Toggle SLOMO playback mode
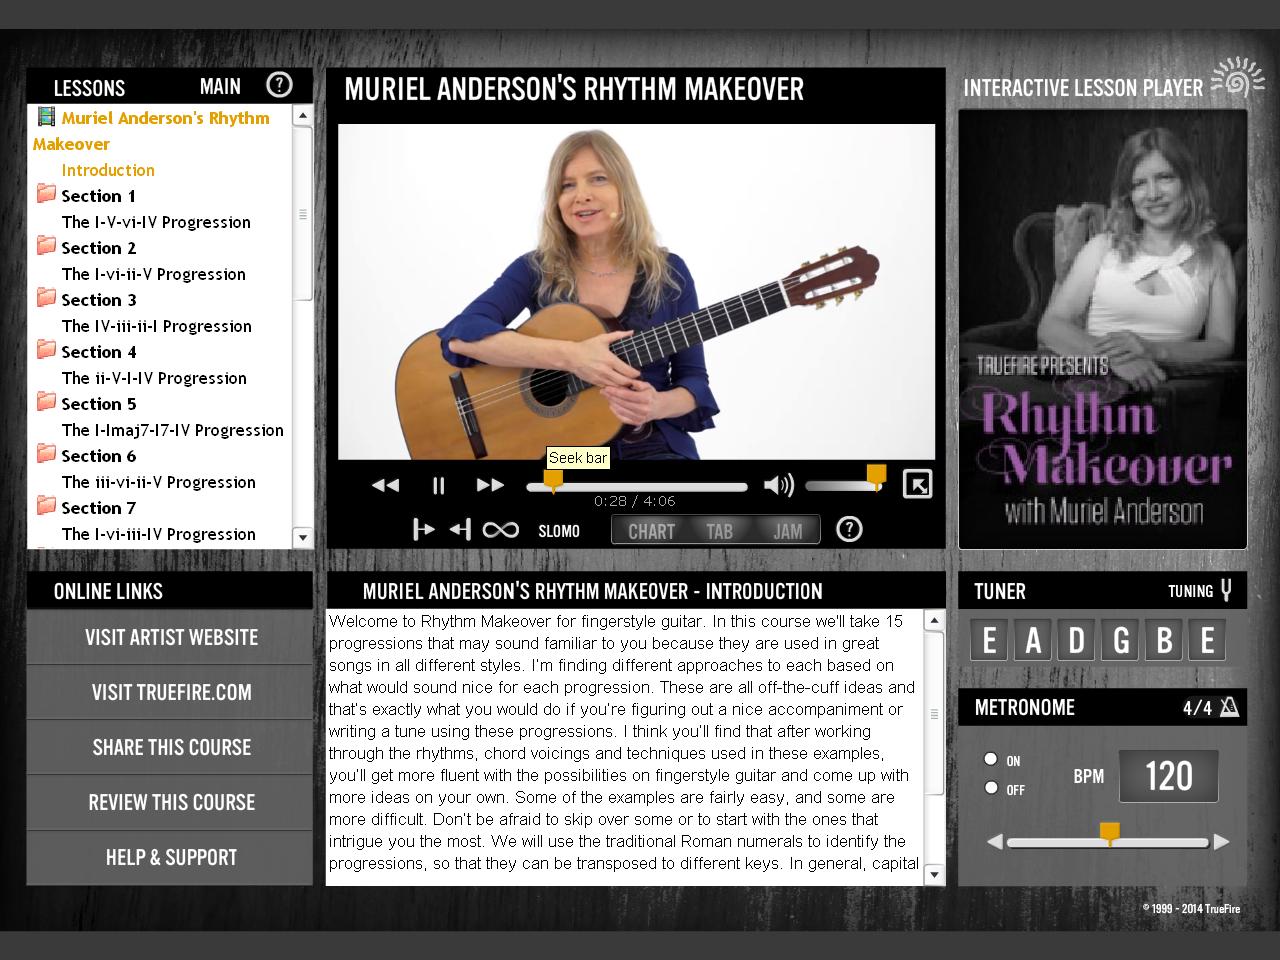The width and height of the screenshot is (1280, 960). coord(559,531)
